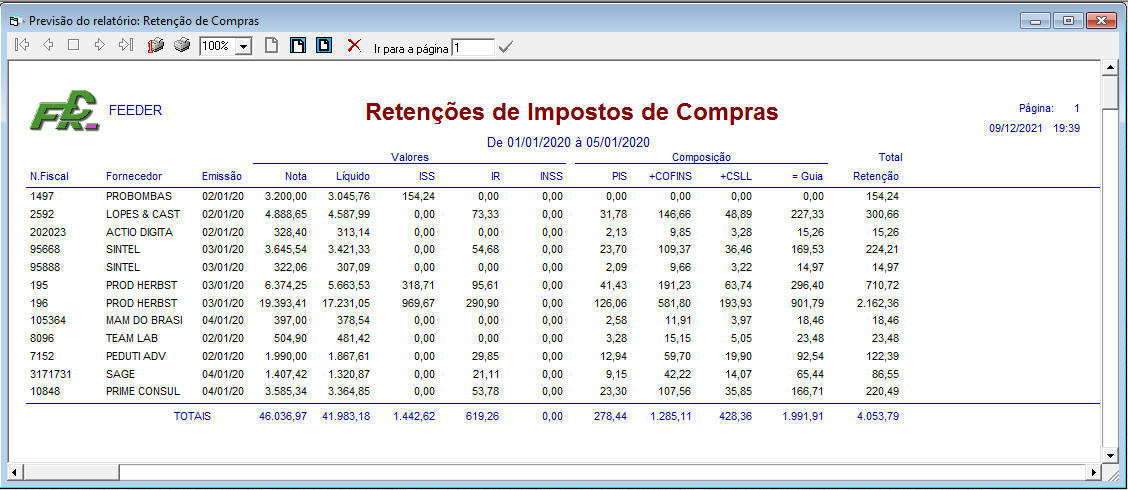The height and width of the screenshot is (490, 1128).
Task: Open printer setup icon
Action: coord(155,45)
